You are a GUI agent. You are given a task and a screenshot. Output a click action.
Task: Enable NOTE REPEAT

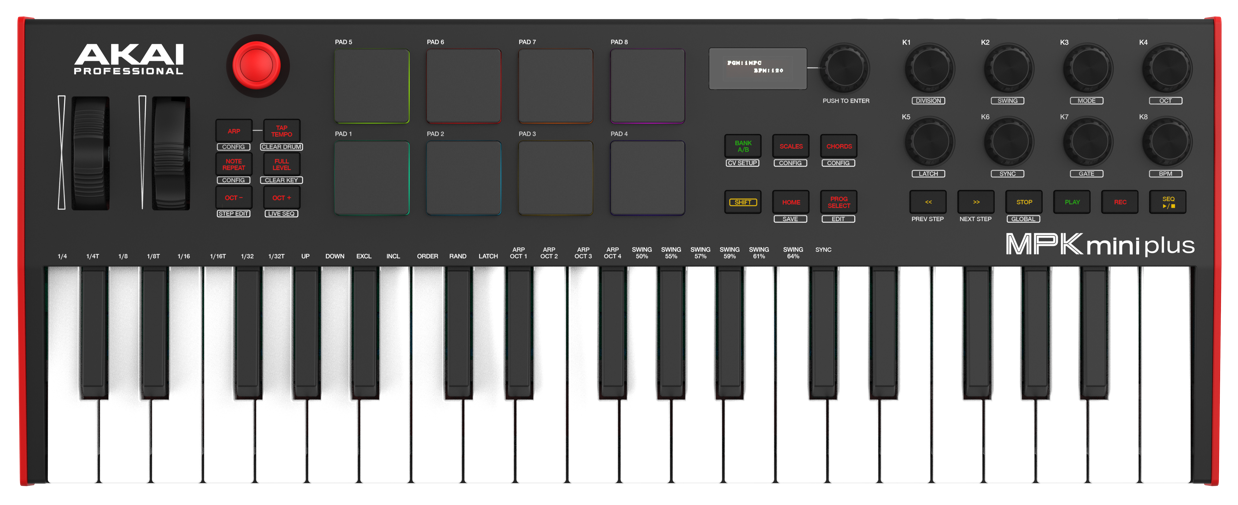(x=233, y=165)
